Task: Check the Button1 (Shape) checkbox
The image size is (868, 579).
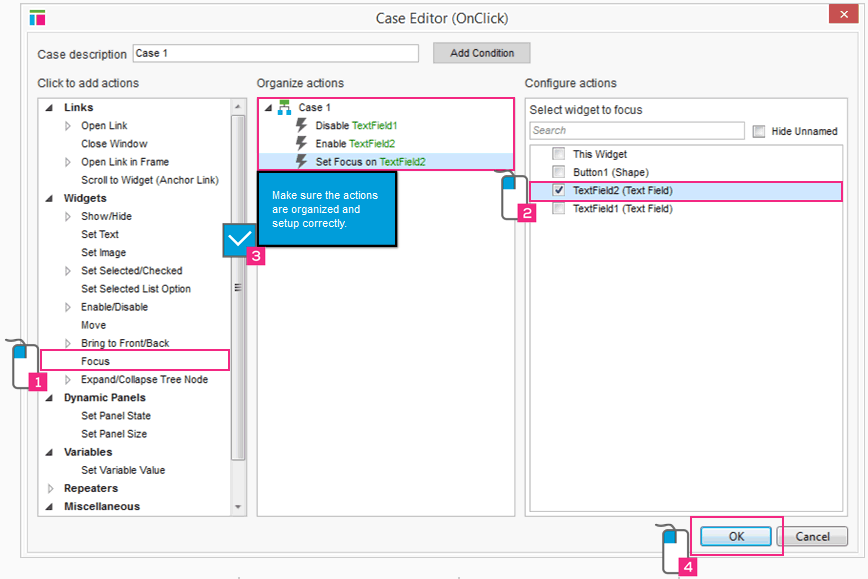Action: pyautogui.click(x=558, y=172)
